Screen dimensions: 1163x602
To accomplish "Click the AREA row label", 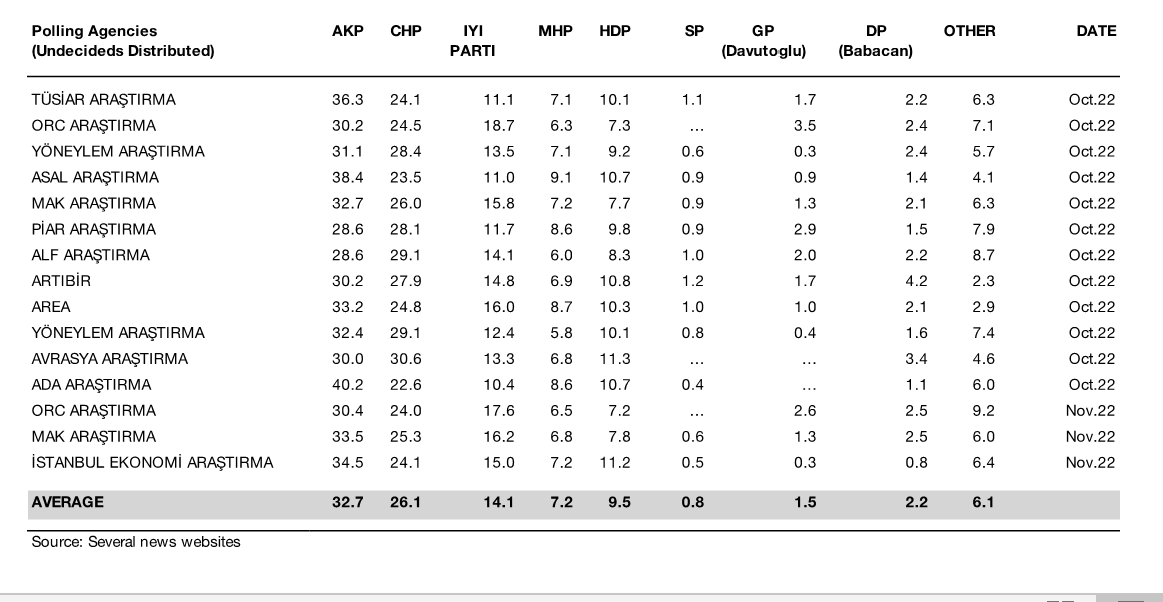I will point(51,307).
